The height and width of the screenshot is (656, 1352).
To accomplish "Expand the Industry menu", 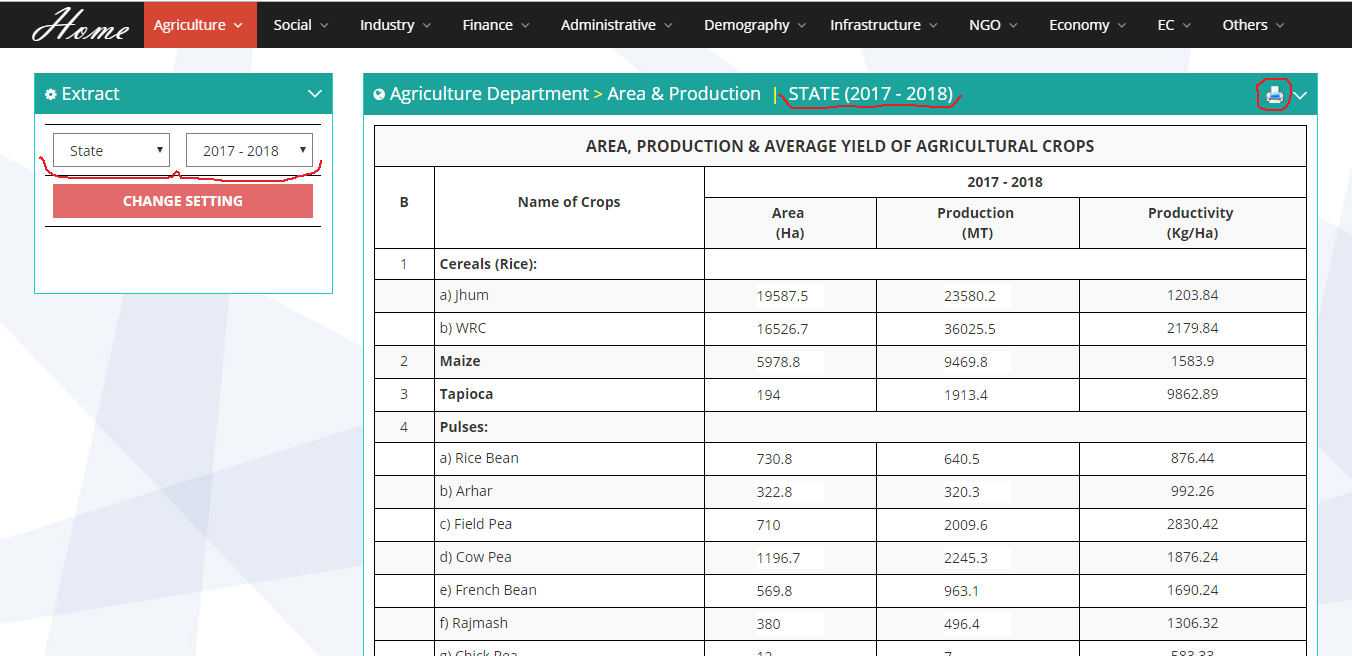I will [x=395, y=25].
